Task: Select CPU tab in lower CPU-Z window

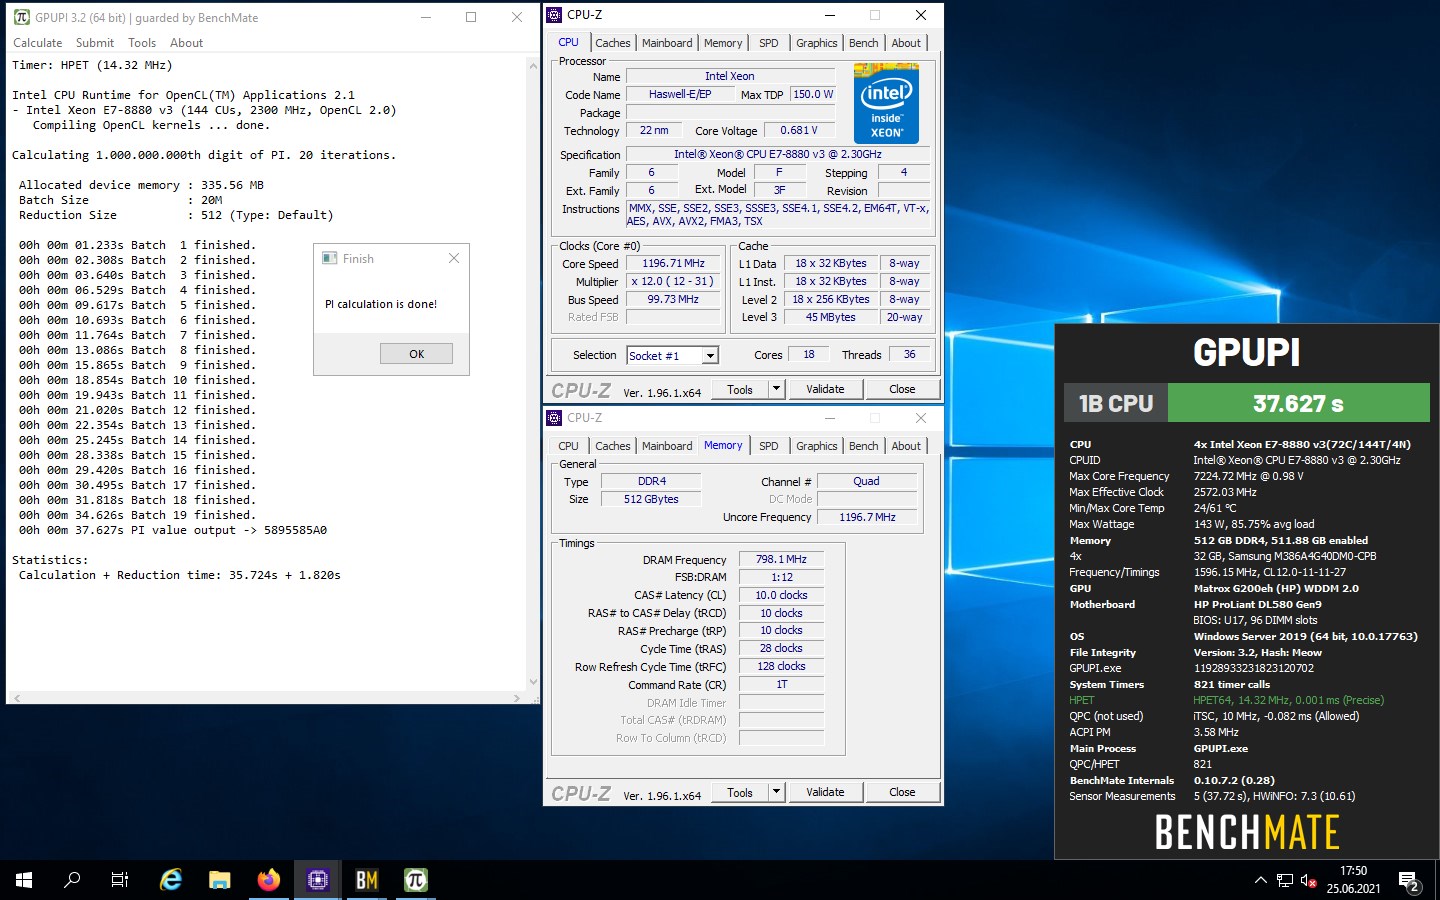Action: (x=568, y=446)
